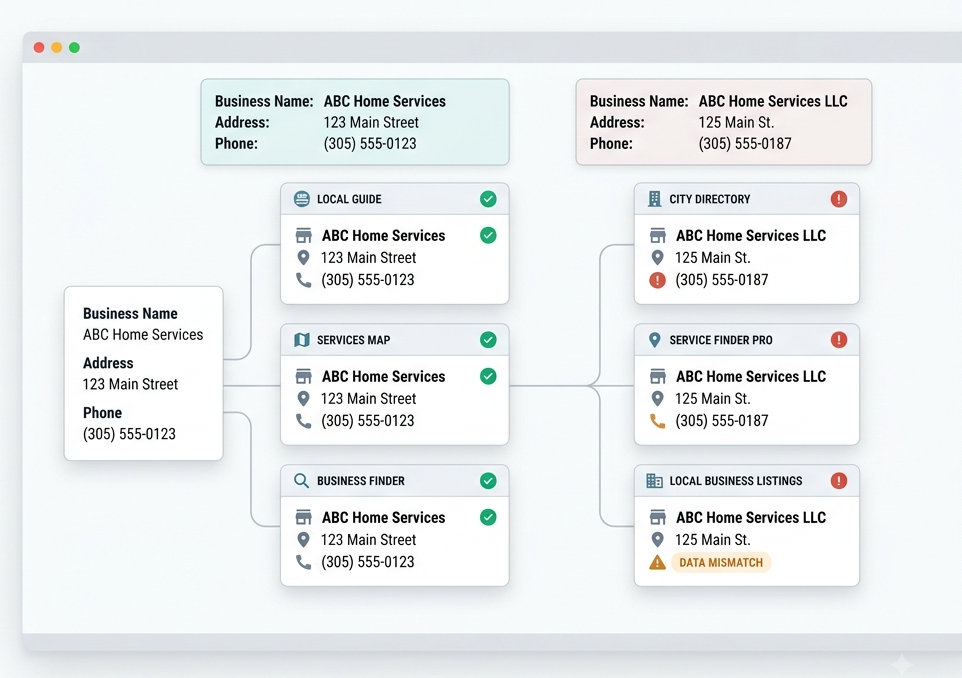This screenshot has height=678, width=962.
Task: Click ABC Home Services in top green box
Action: click(x=385, y=101)
